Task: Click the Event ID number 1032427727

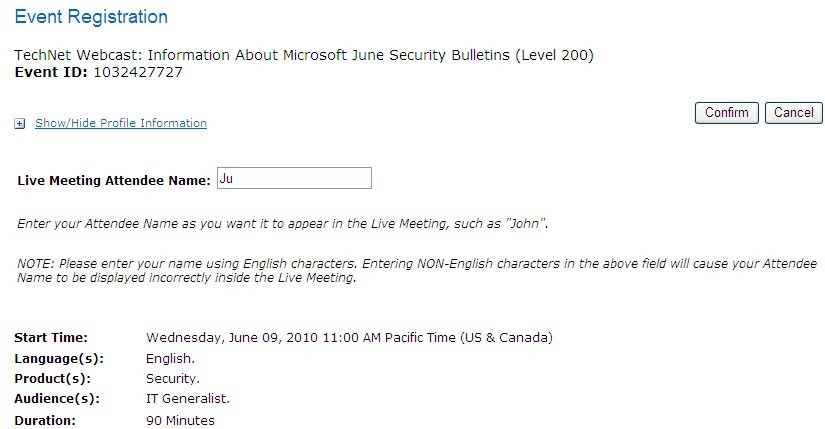Action: pos(138,72)
